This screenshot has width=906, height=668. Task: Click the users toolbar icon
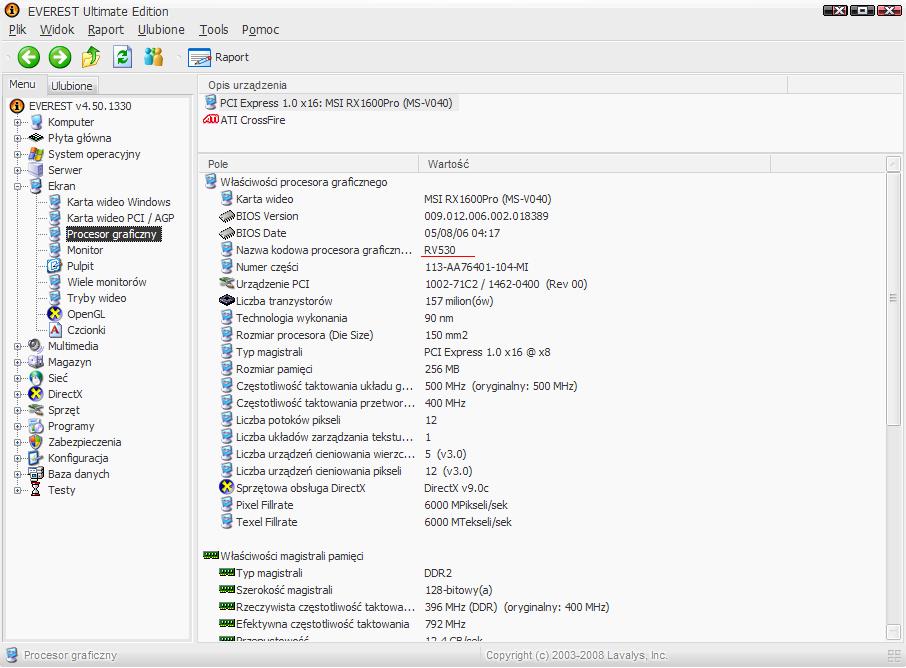coord(153,57)
